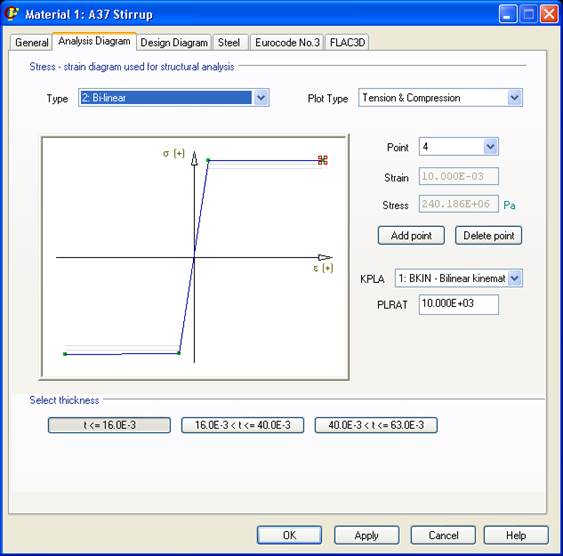The image size is (563, 556).
Task: Click the Delete point button
Action: pos(489,235)
